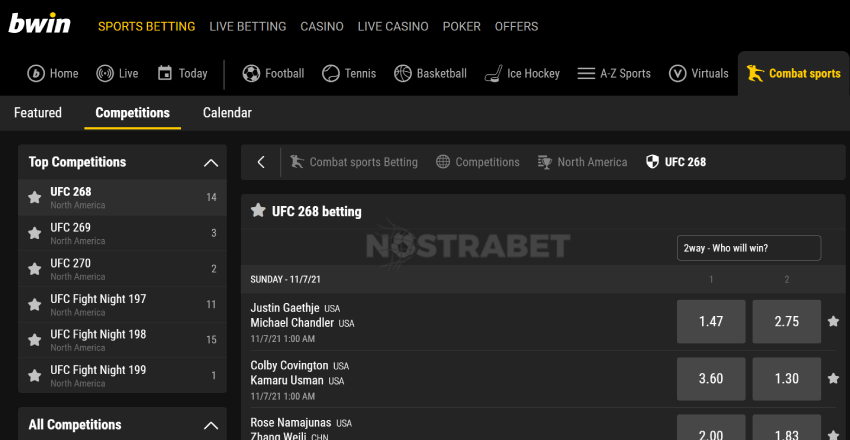Click the UFC 268 shield breadcrumb icon

[653, 161]
